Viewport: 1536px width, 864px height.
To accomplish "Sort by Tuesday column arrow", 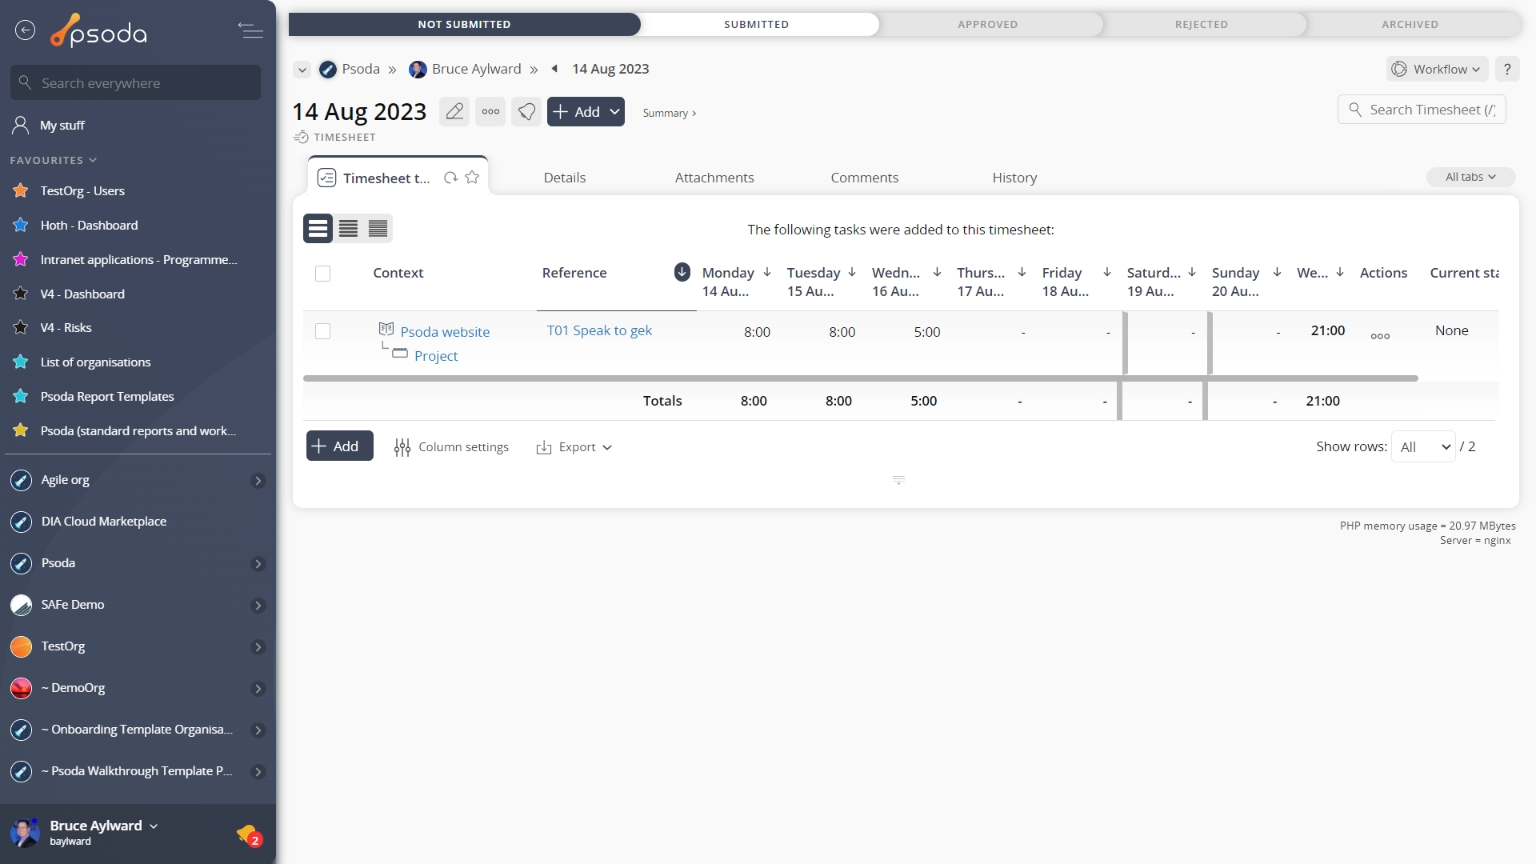I will coord(852,272).
